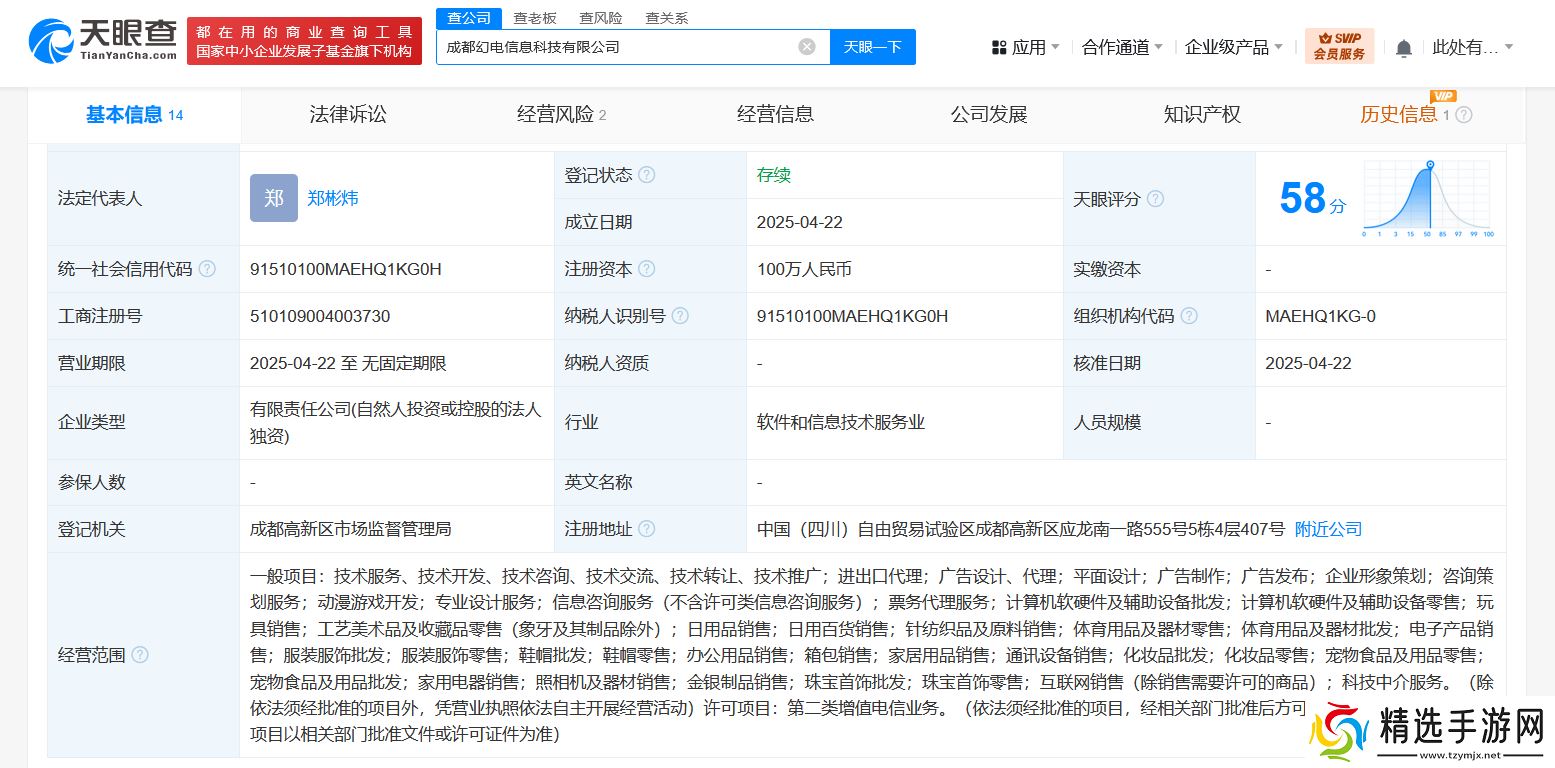Screen dimensions: 1555x768
Task: Click the help icon beside 统一社会信用代码
Action: [207, 269]
